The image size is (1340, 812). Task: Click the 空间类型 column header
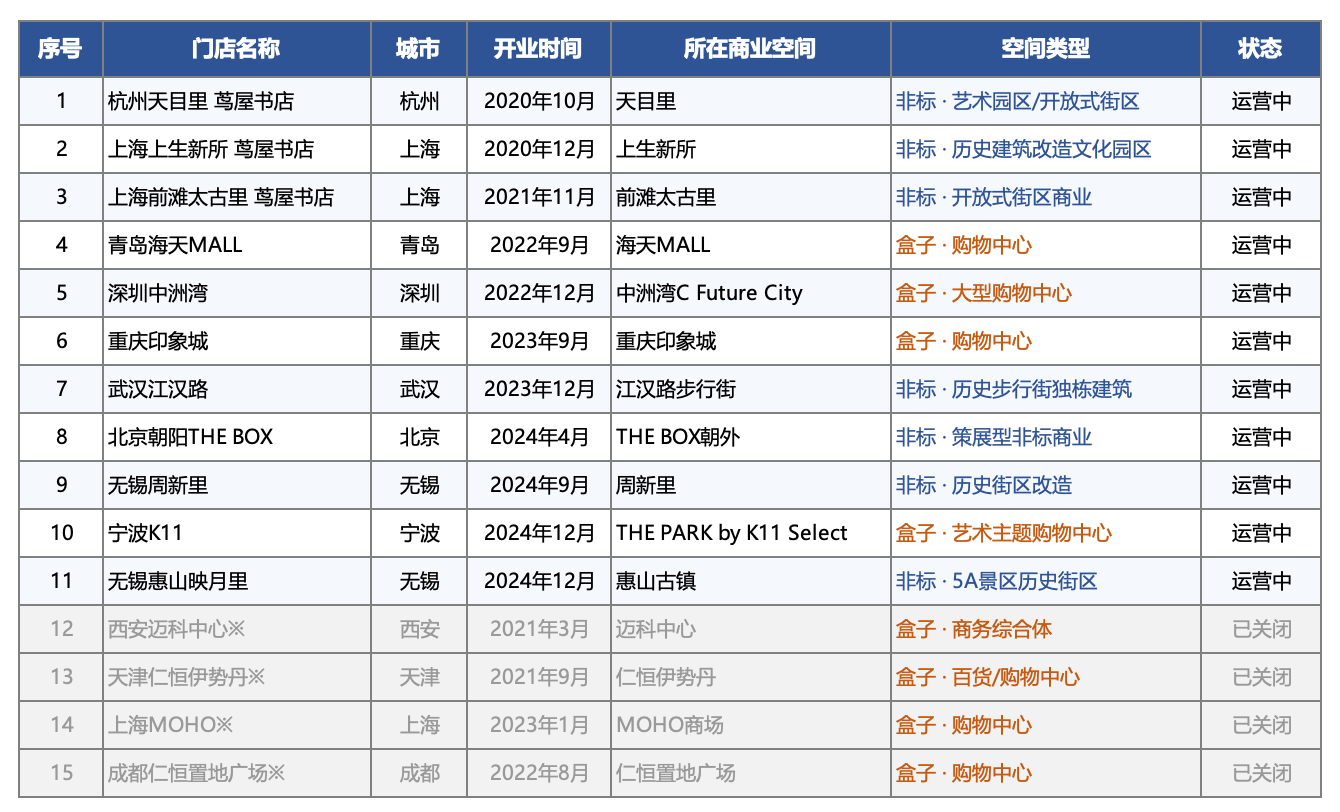pos(1046,49)
